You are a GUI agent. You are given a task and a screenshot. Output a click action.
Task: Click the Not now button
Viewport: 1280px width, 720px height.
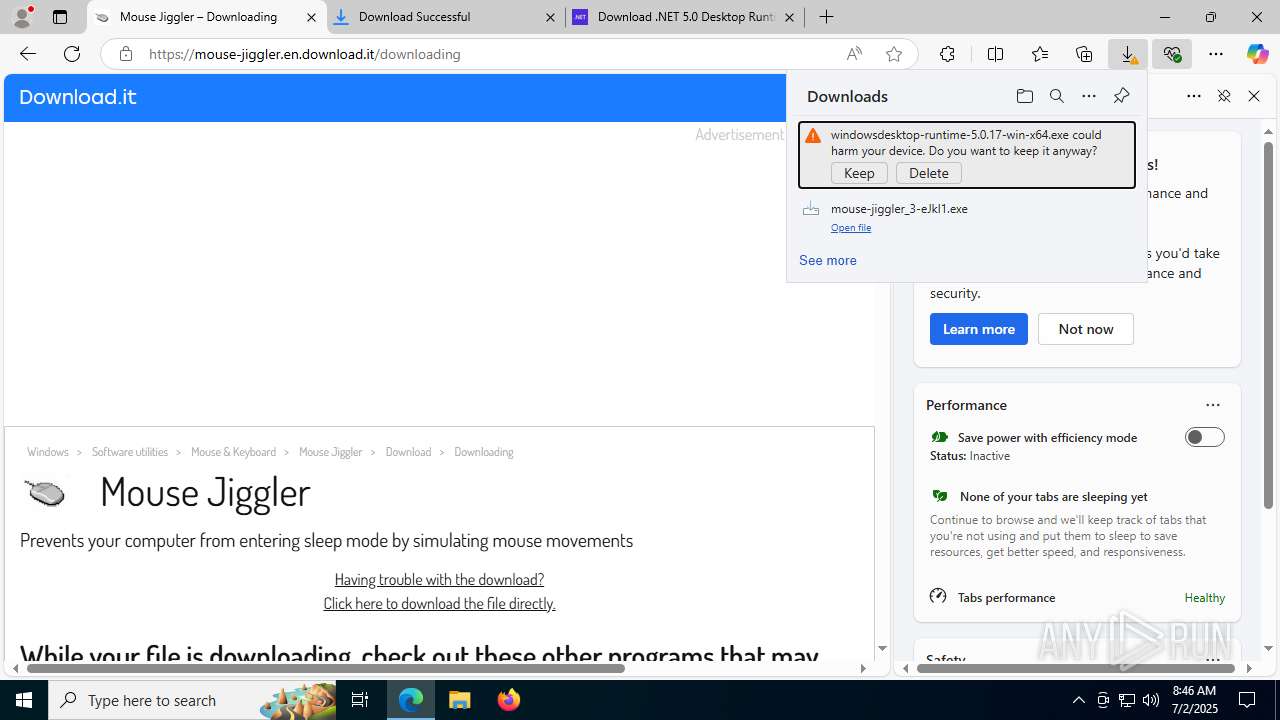(x=1086, y=329)
